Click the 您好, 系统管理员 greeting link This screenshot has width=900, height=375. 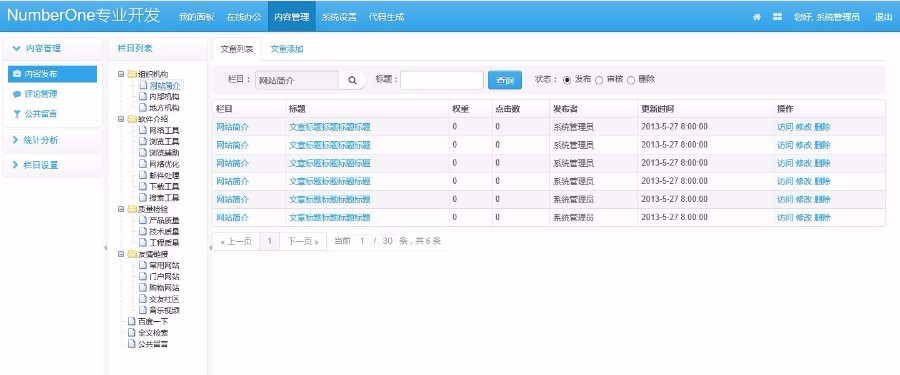point(827,17)
